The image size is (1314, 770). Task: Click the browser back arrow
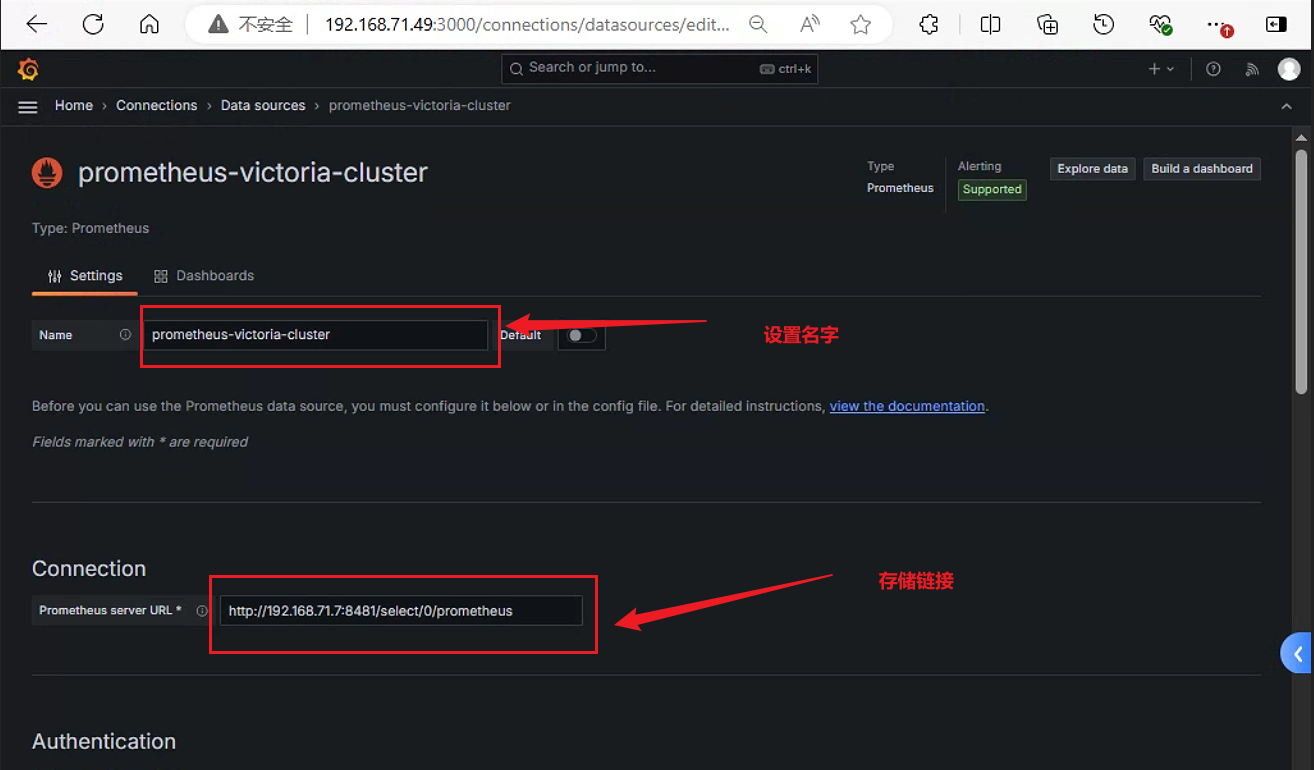36,25
